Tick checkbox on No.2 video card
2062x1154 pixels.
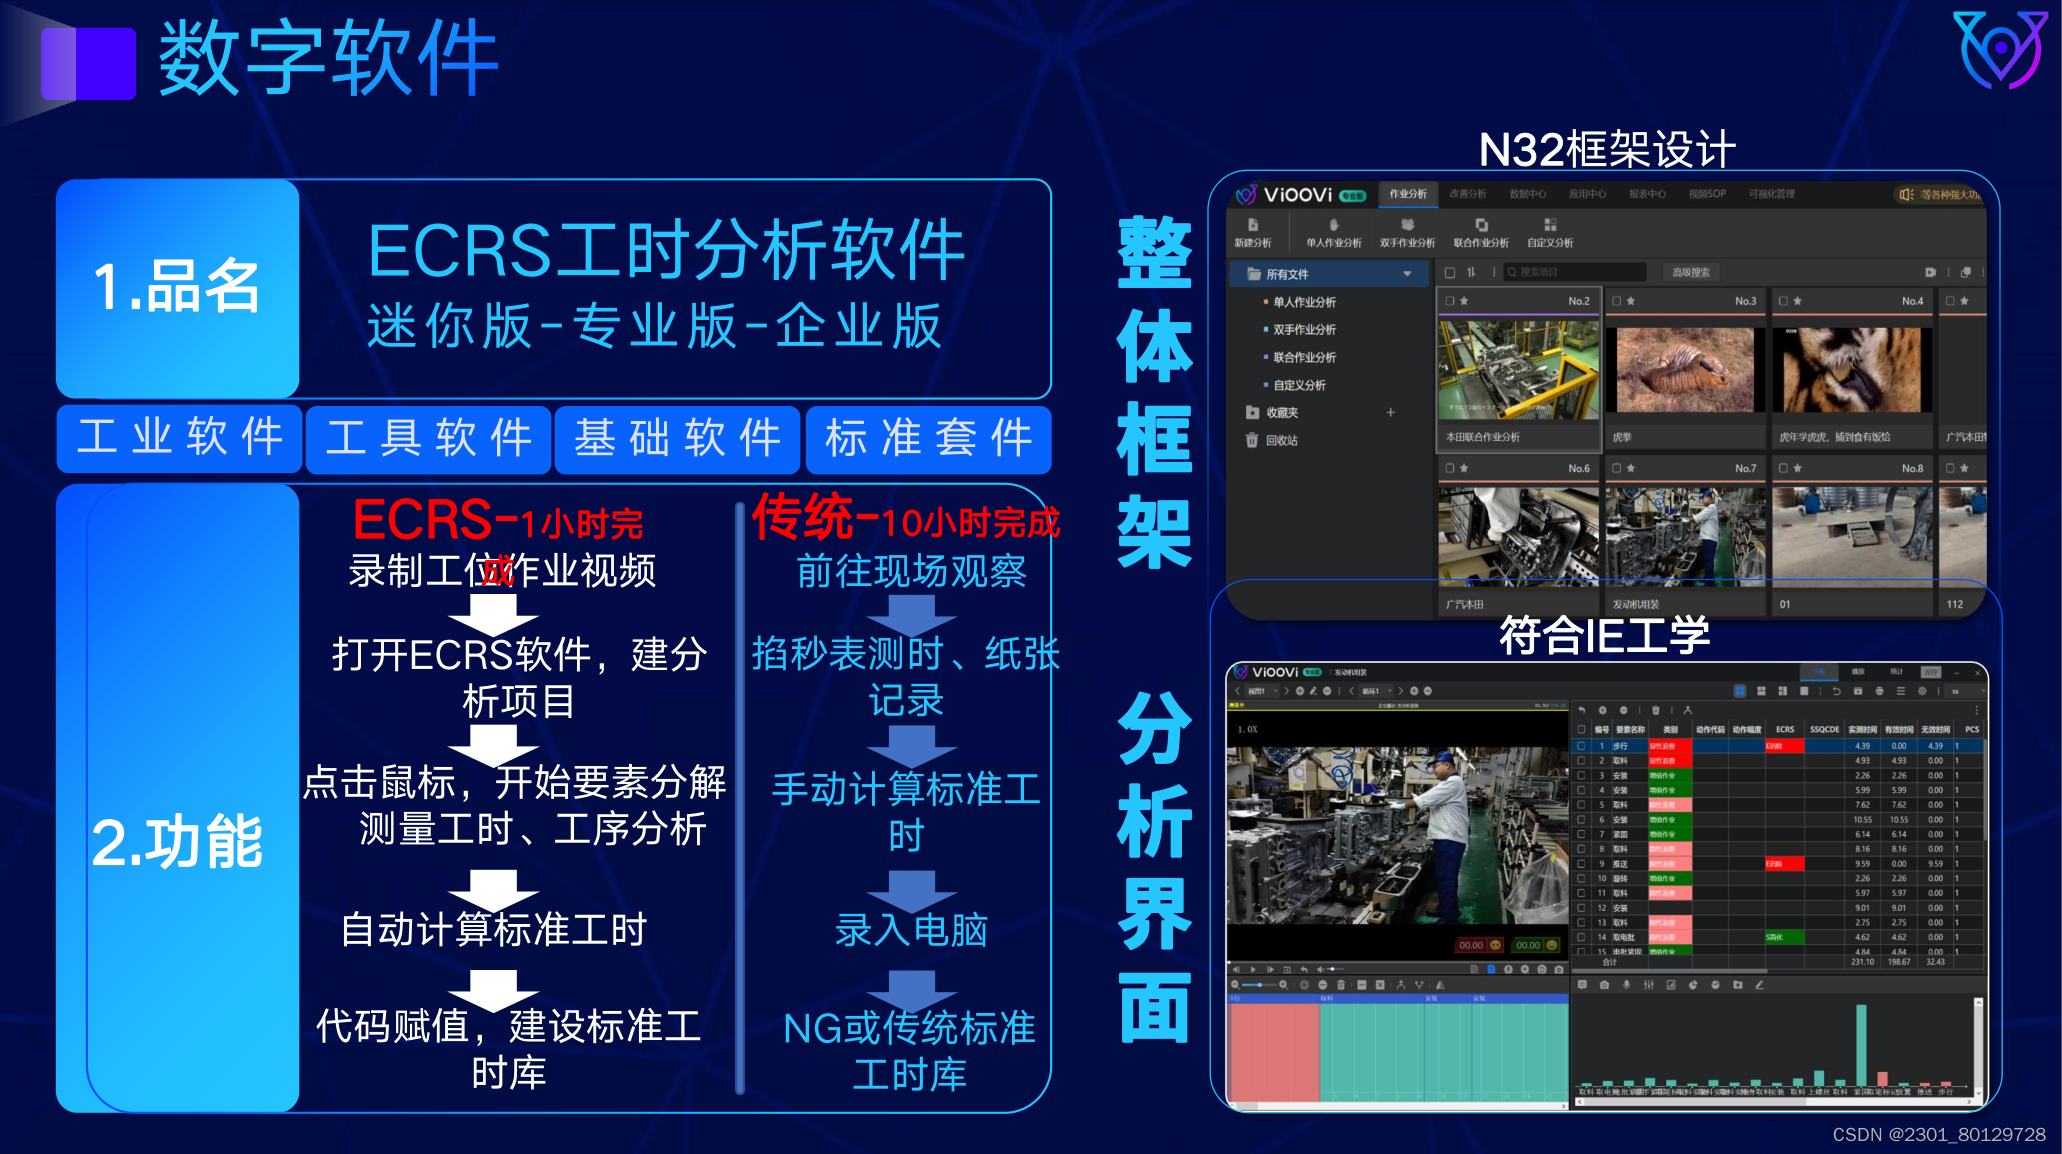1450,301
